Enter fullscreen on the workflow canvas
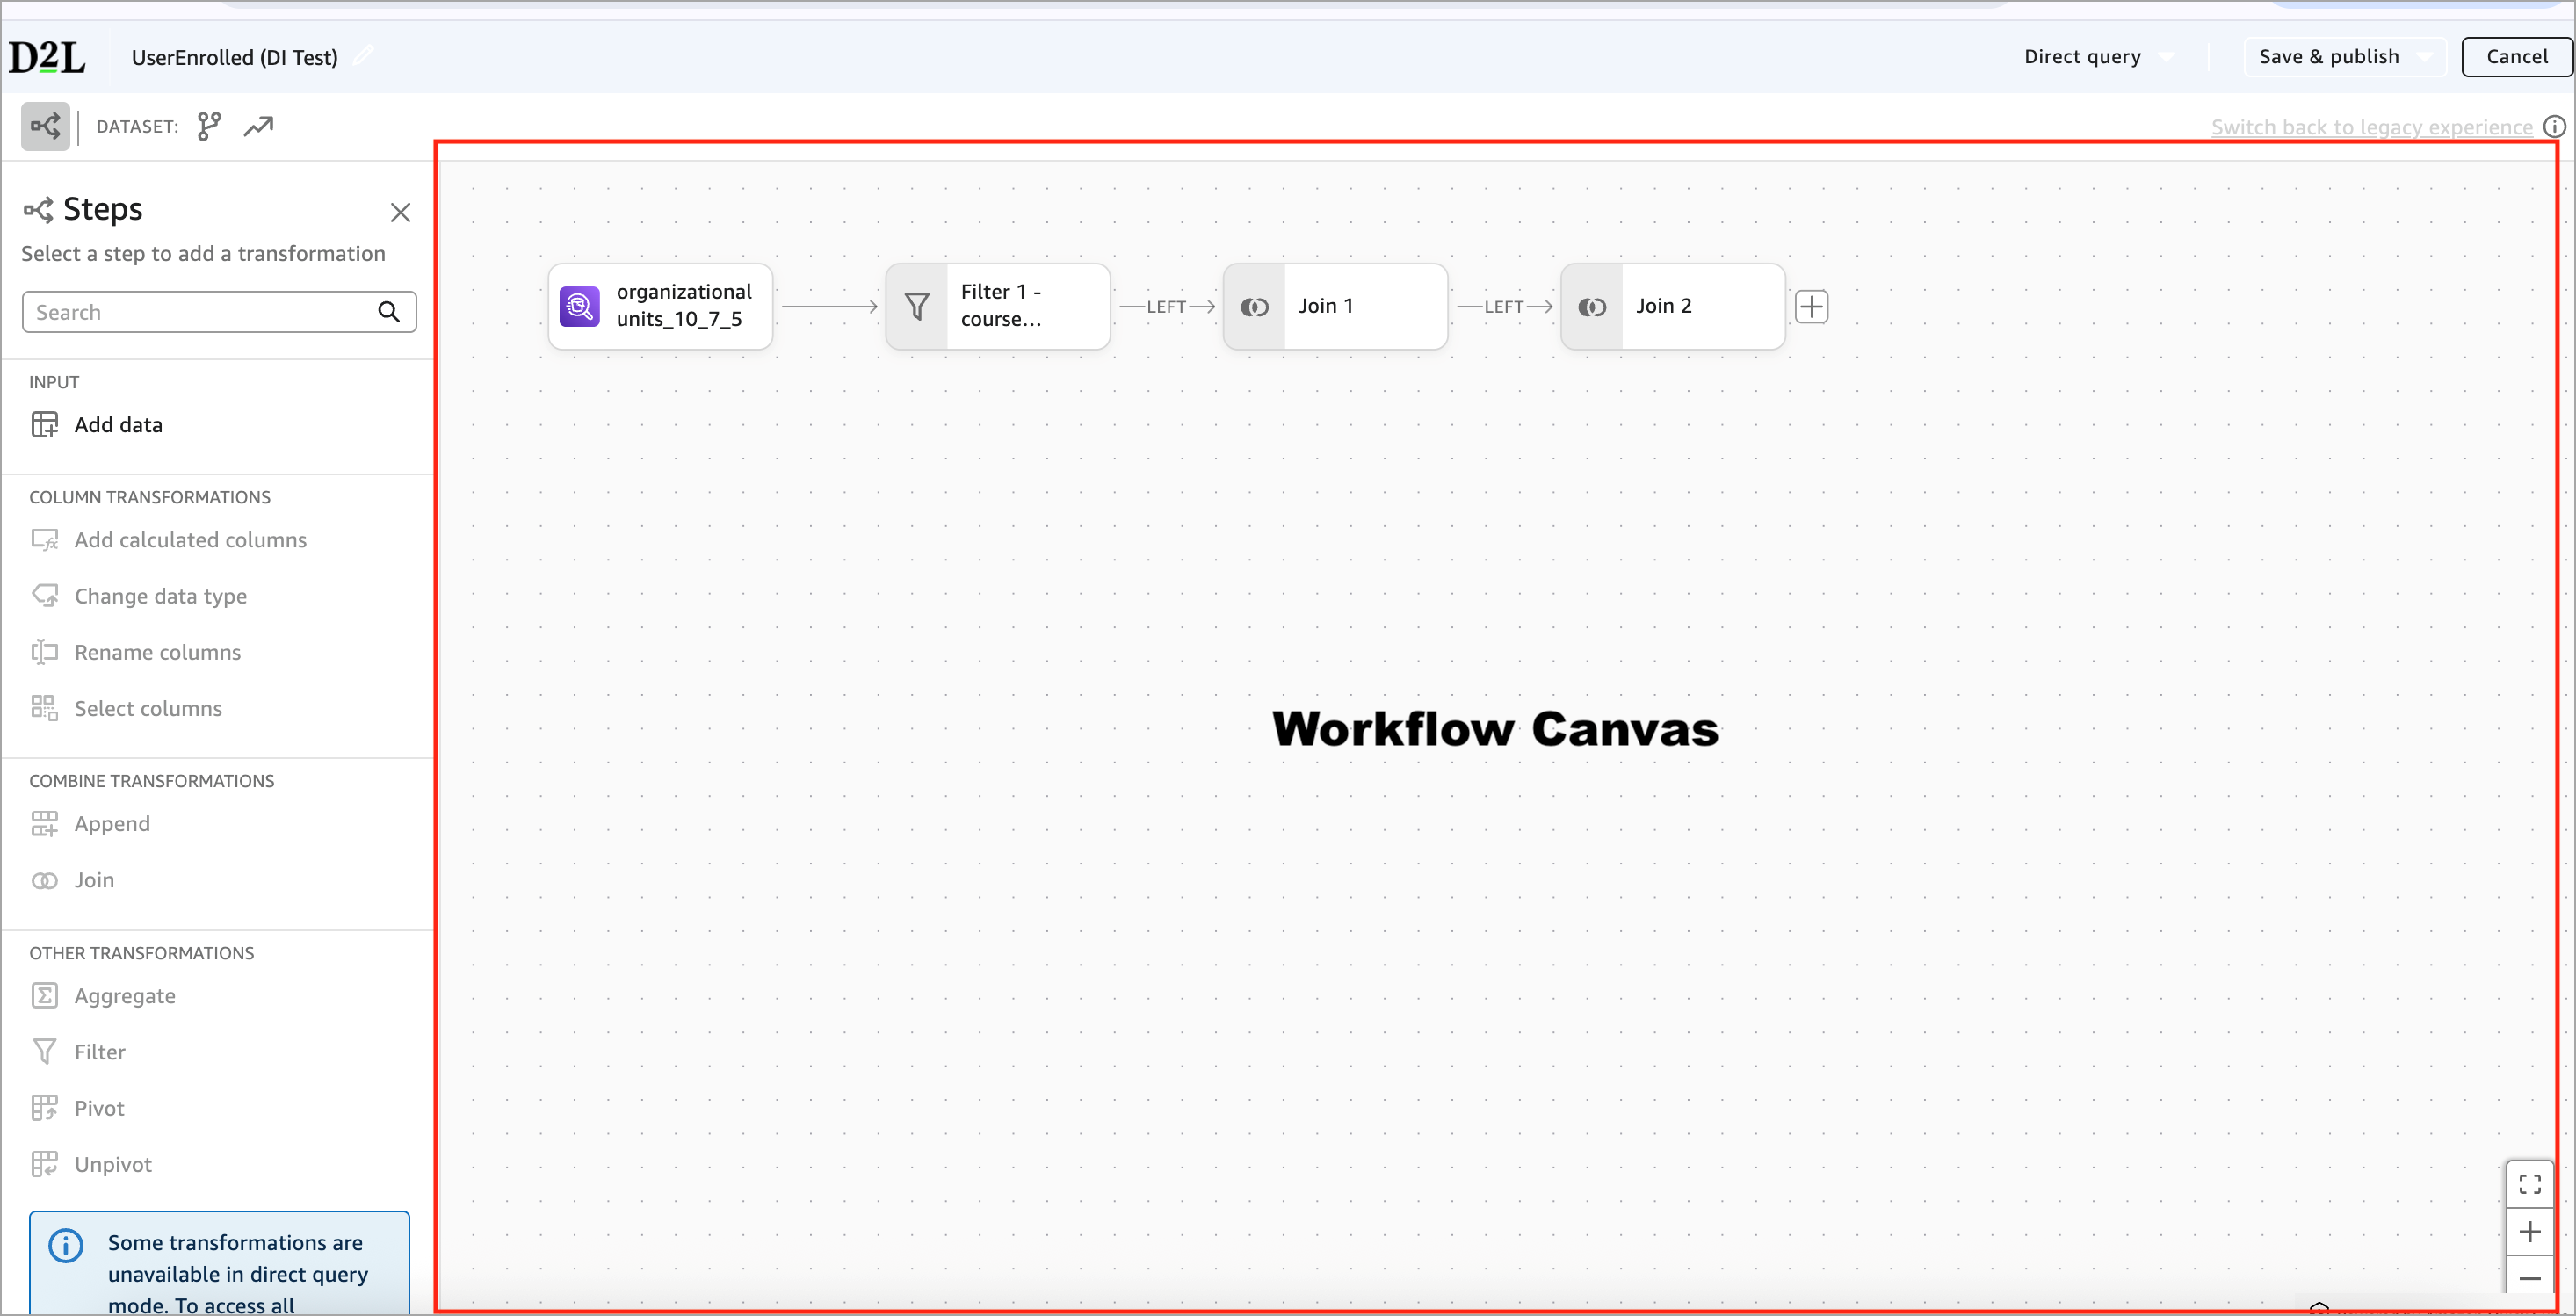The width and height of the screenshot is (2576, 1316). 2531,1183
